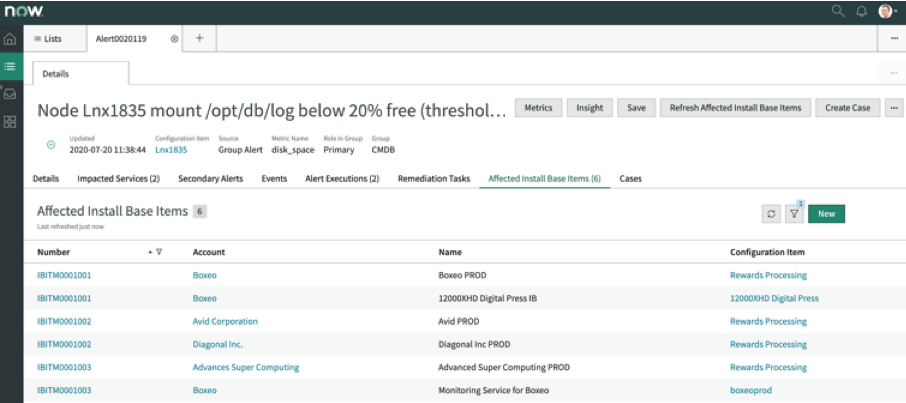Click the Create Case button
The height and width of the screenshot is (403, 906).
click(x=848, y=108)
